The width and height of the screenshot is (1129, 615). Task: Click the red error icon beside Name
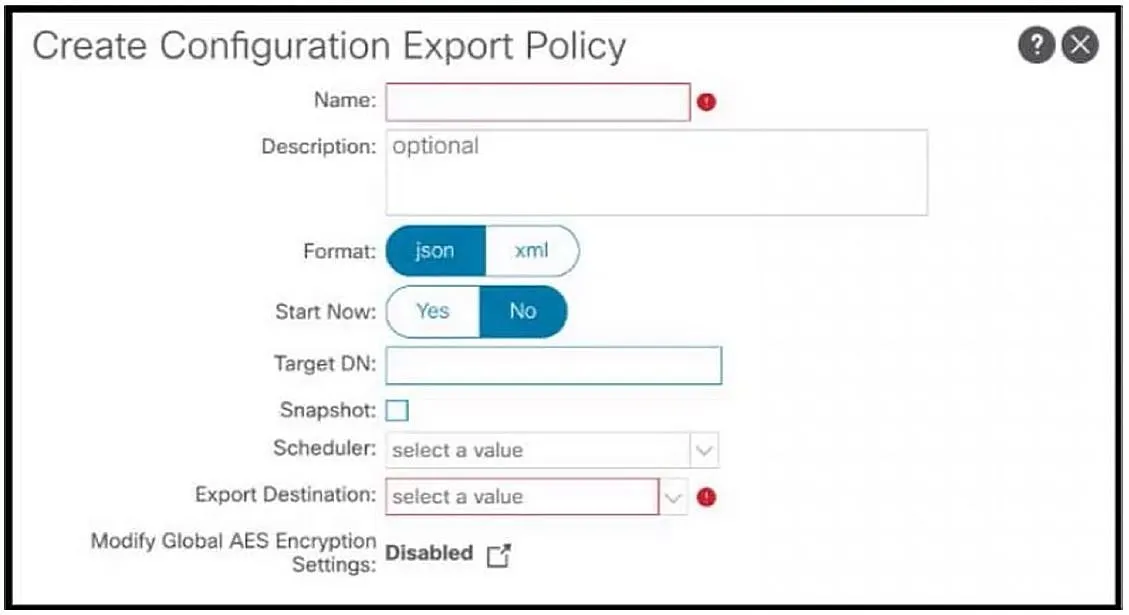[x=706, y=102]
